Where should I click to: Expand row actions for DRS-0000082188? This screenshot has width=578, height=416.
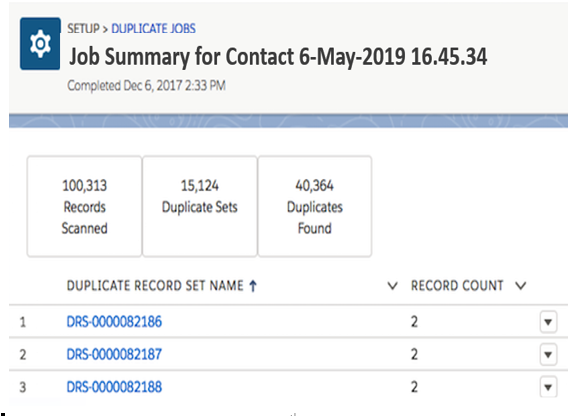[x=548, y=387]
